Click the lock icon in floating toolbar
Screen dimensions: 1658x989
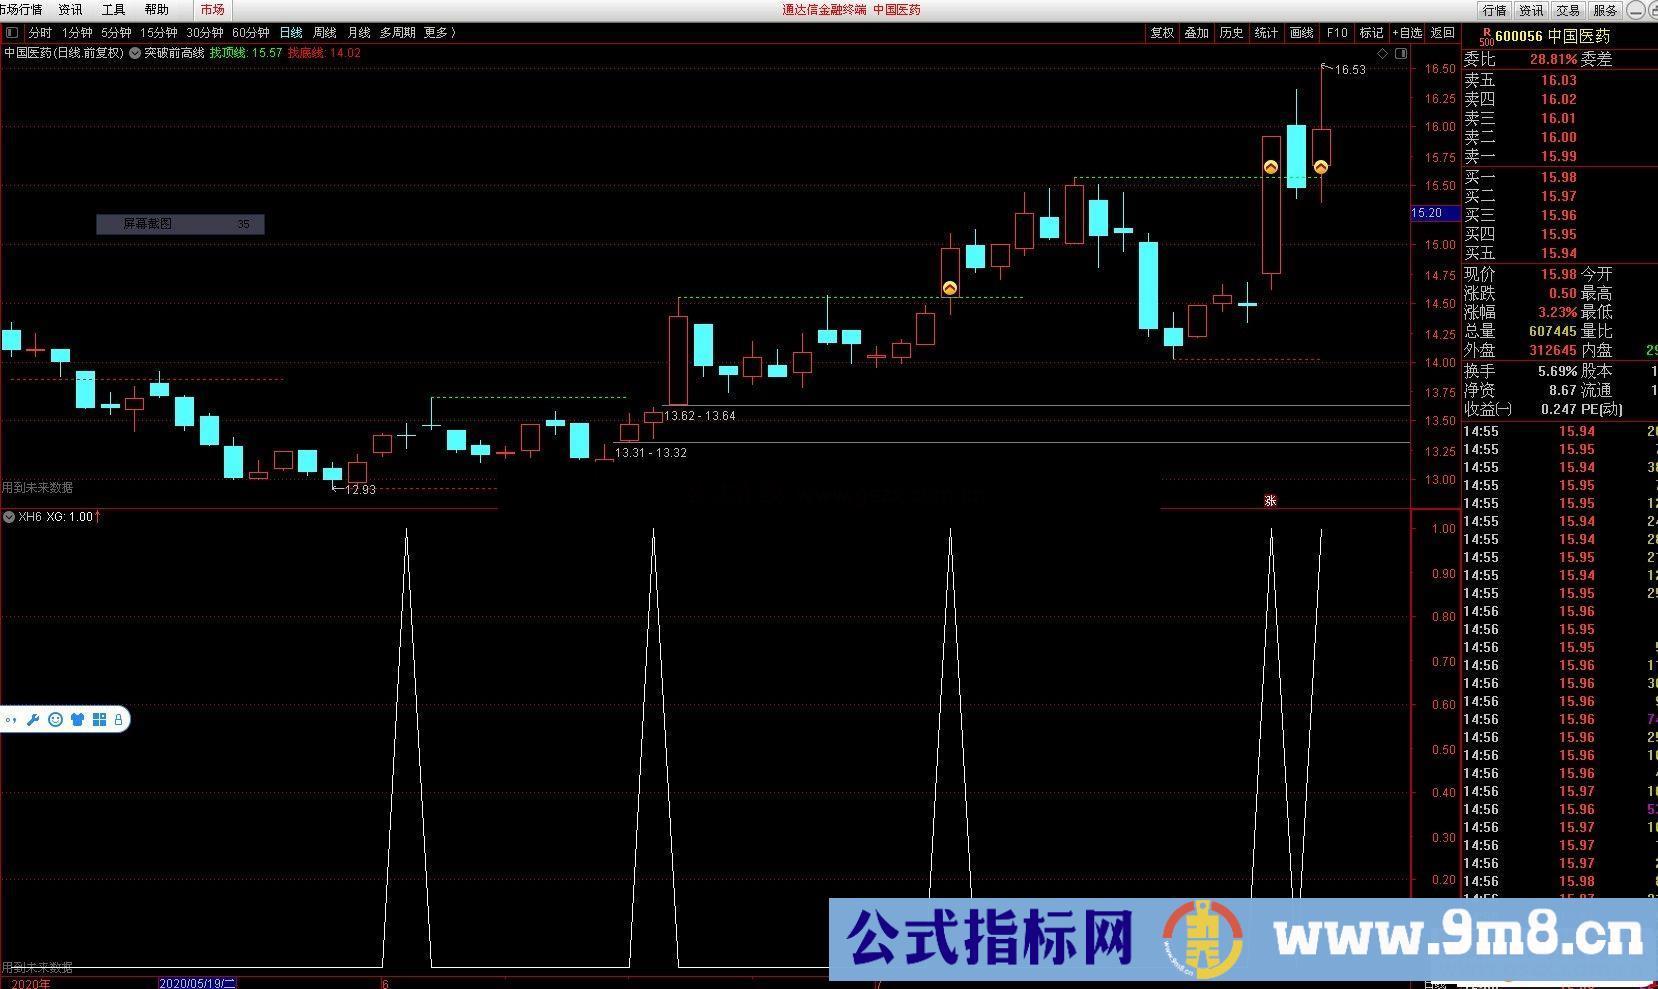click(x=118, y=719)
